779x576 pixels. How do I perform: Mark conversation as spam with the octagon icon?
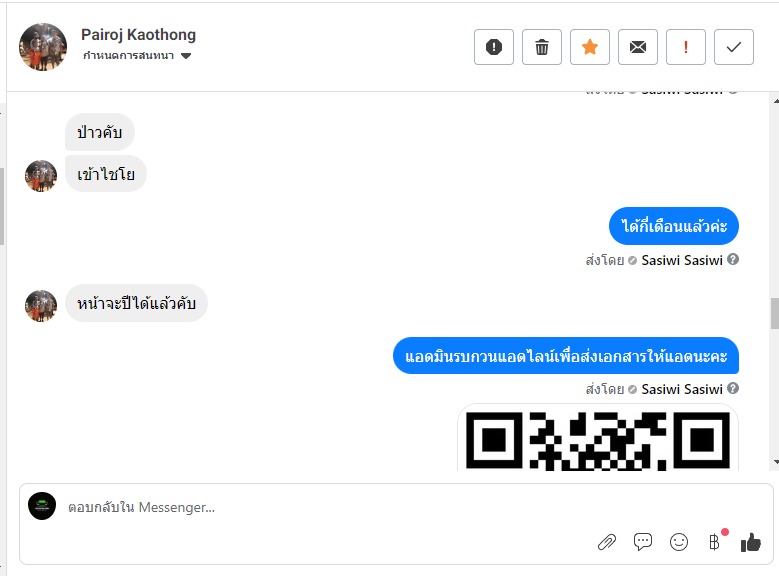tap(494, 47)
